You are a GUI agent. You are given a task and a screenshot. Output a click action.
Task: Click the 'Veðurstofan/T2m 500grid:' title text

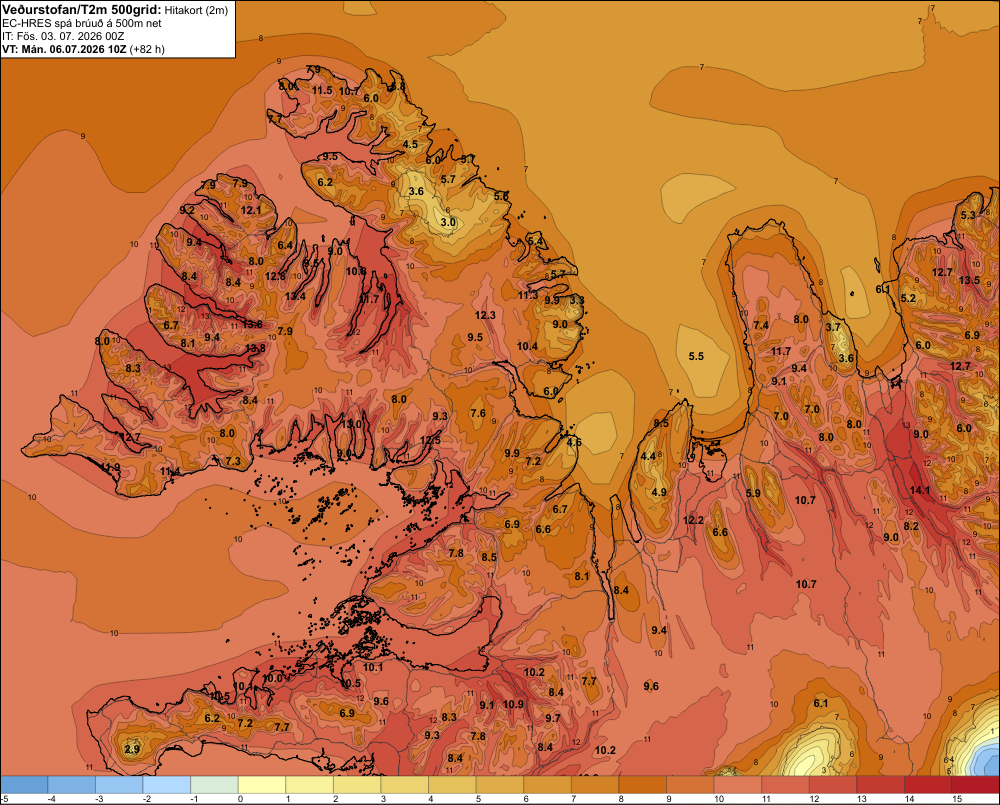click(x=81, y=10)
